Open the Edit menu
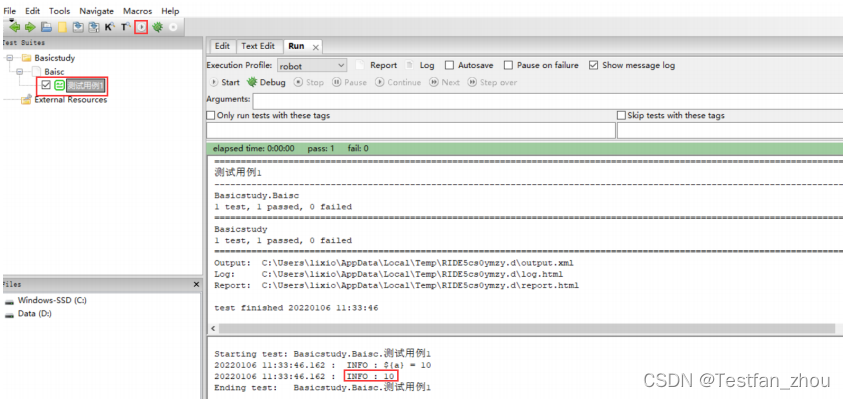845x399 pixels. [32, 11]
